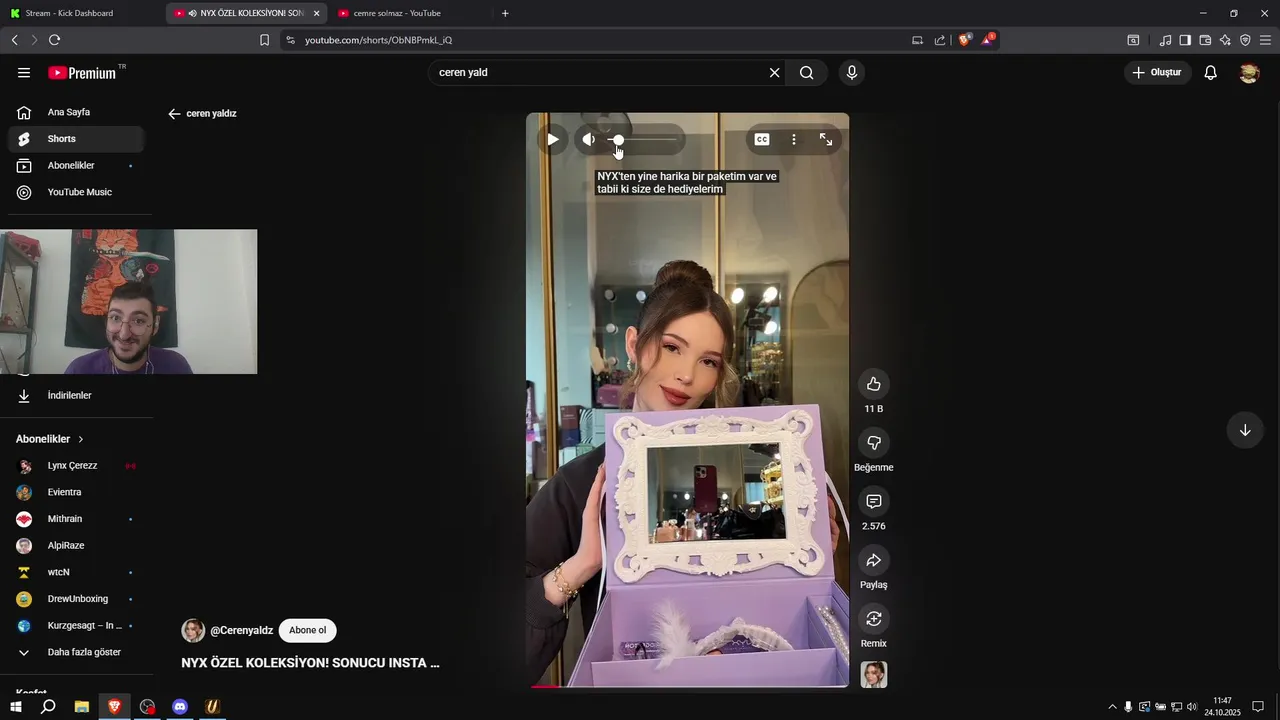Open the YouTube hamburger guide menu

pyautogui.click(x=24, y=73)
